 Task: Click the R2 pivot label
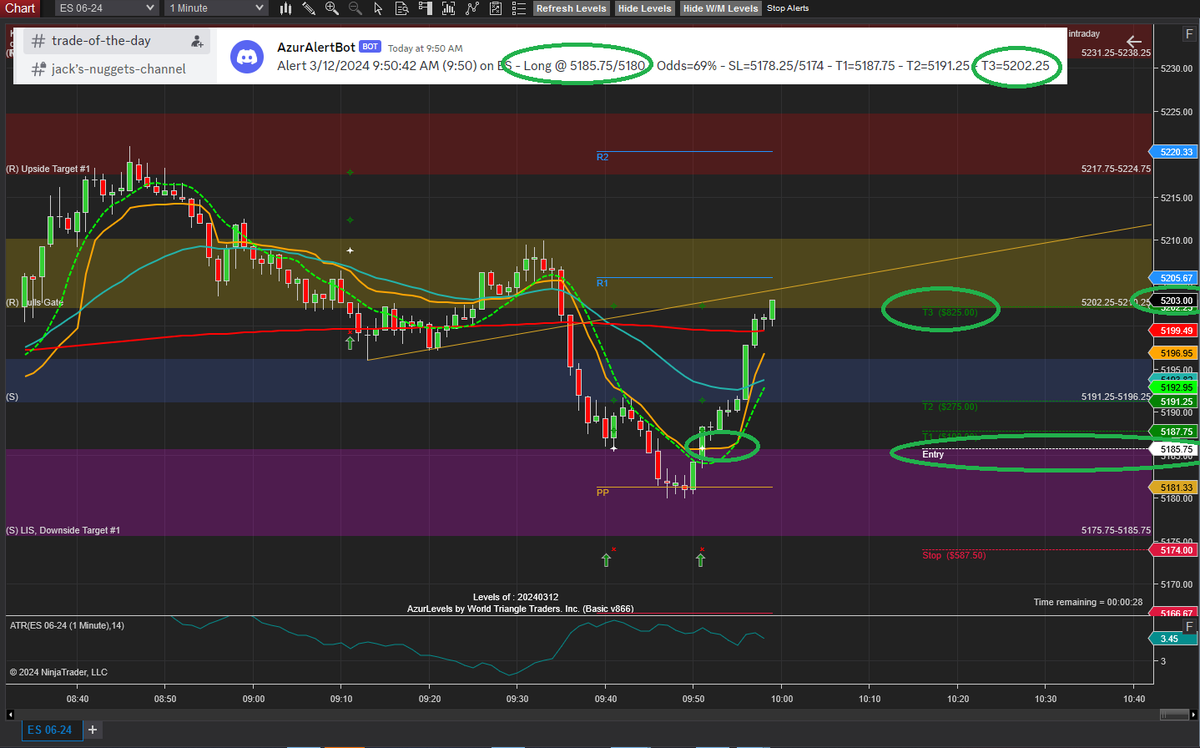tap(602, 157)
